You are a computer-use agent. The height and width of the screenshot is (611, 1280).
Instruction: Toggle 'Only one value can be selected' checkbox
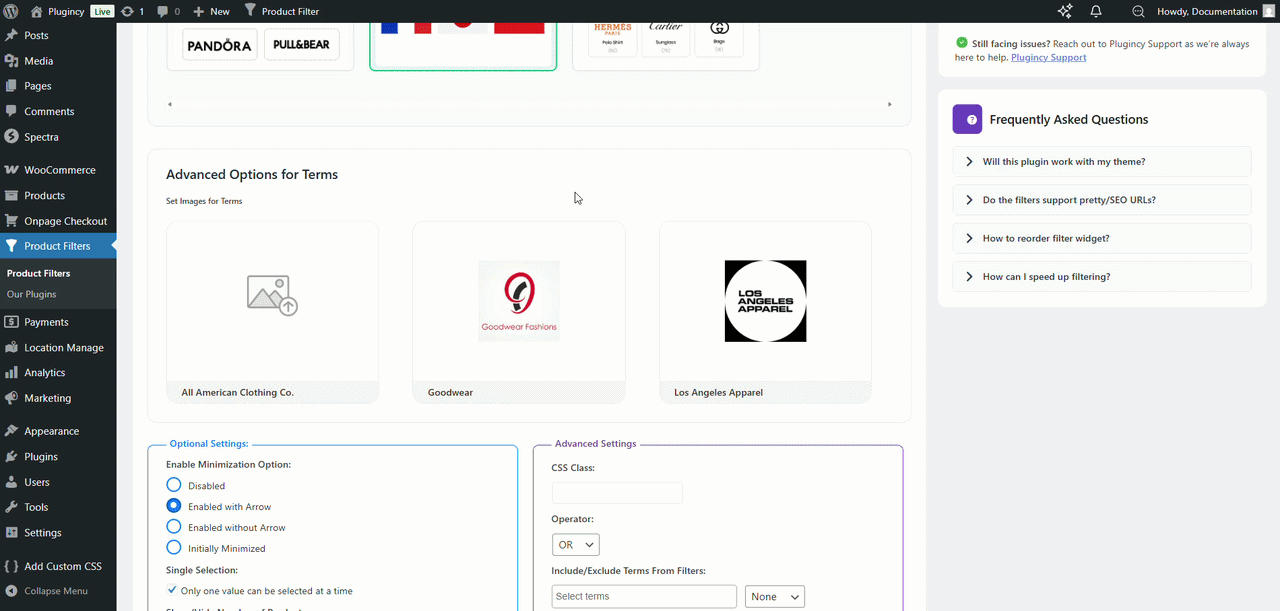tap(172, 590)
